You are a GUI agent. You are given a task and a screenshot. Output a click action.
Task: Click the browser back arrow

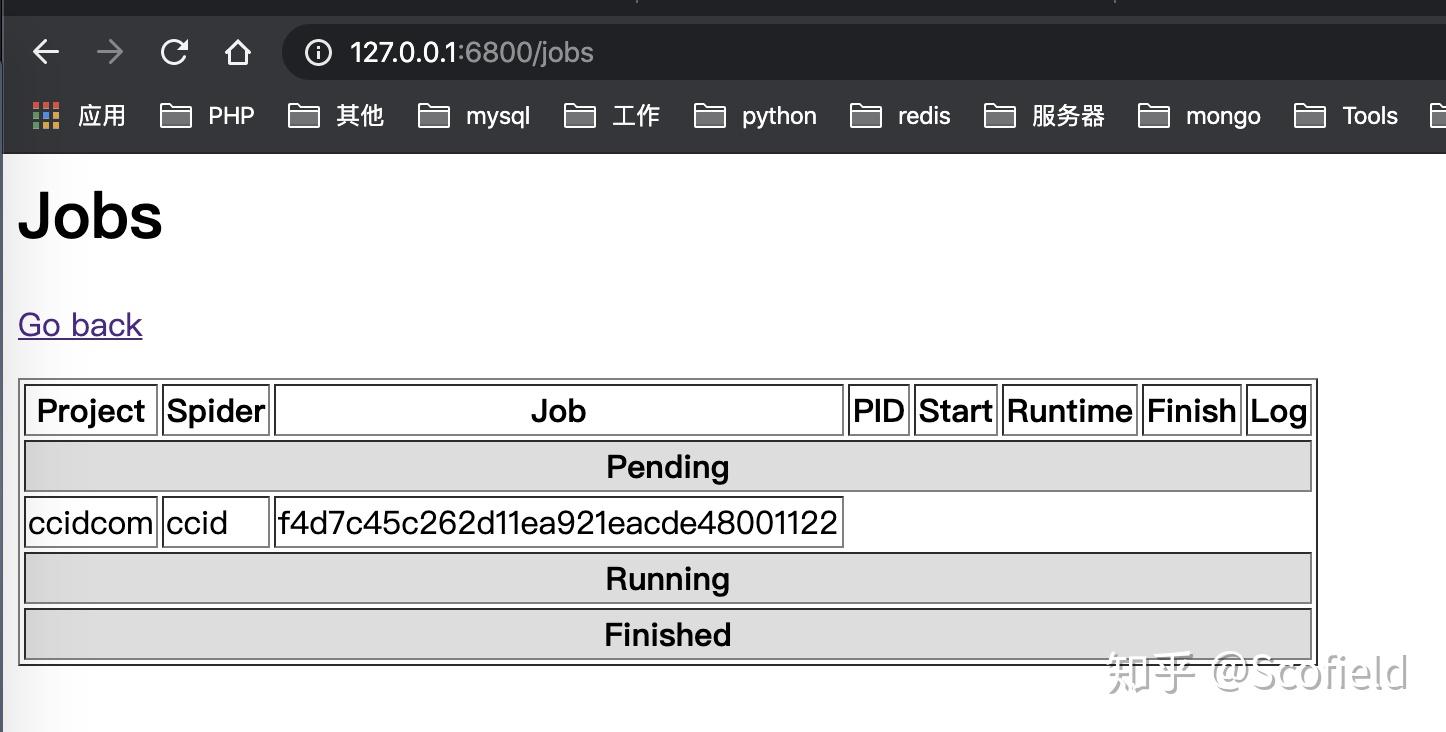click(46, 52)
